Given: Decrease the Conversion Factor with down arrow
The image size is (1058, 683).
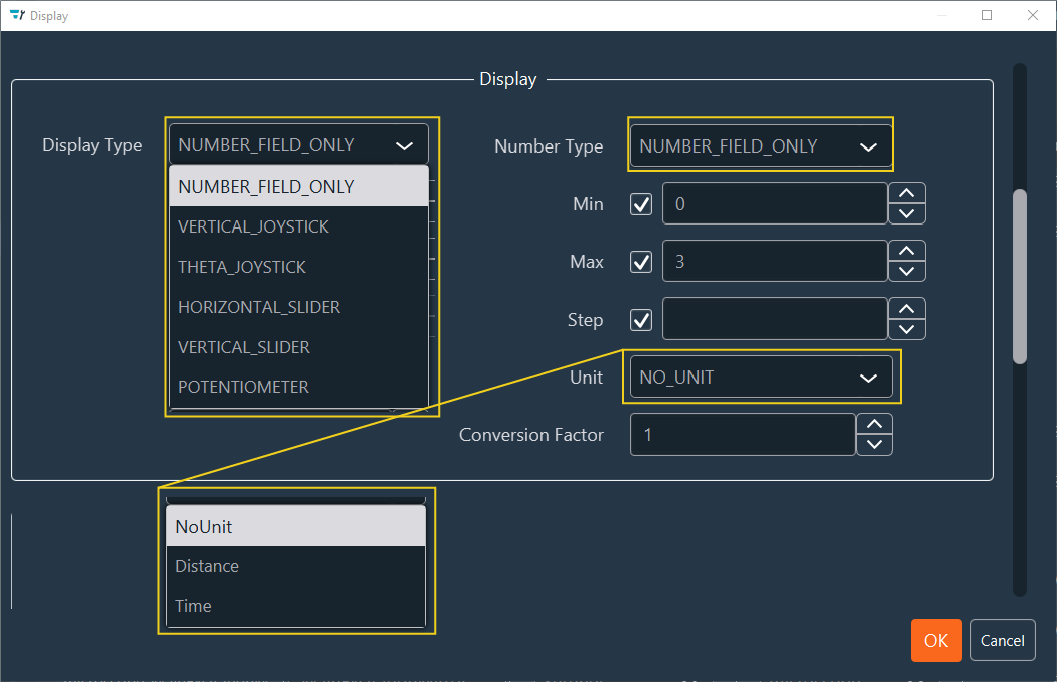Looking at the screenshot, I should pyautogui.click(x=874, y=444).
